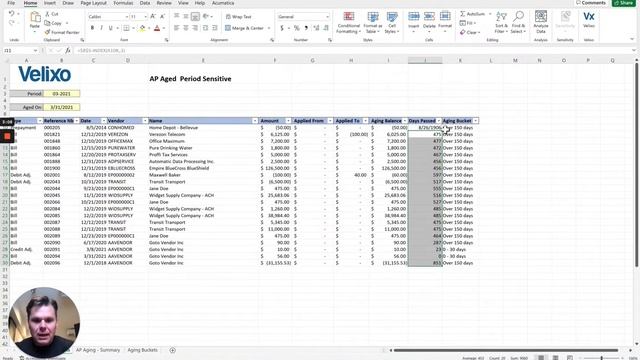Click the Borders icon
This screenshot has height=360, width=640.
126,28
